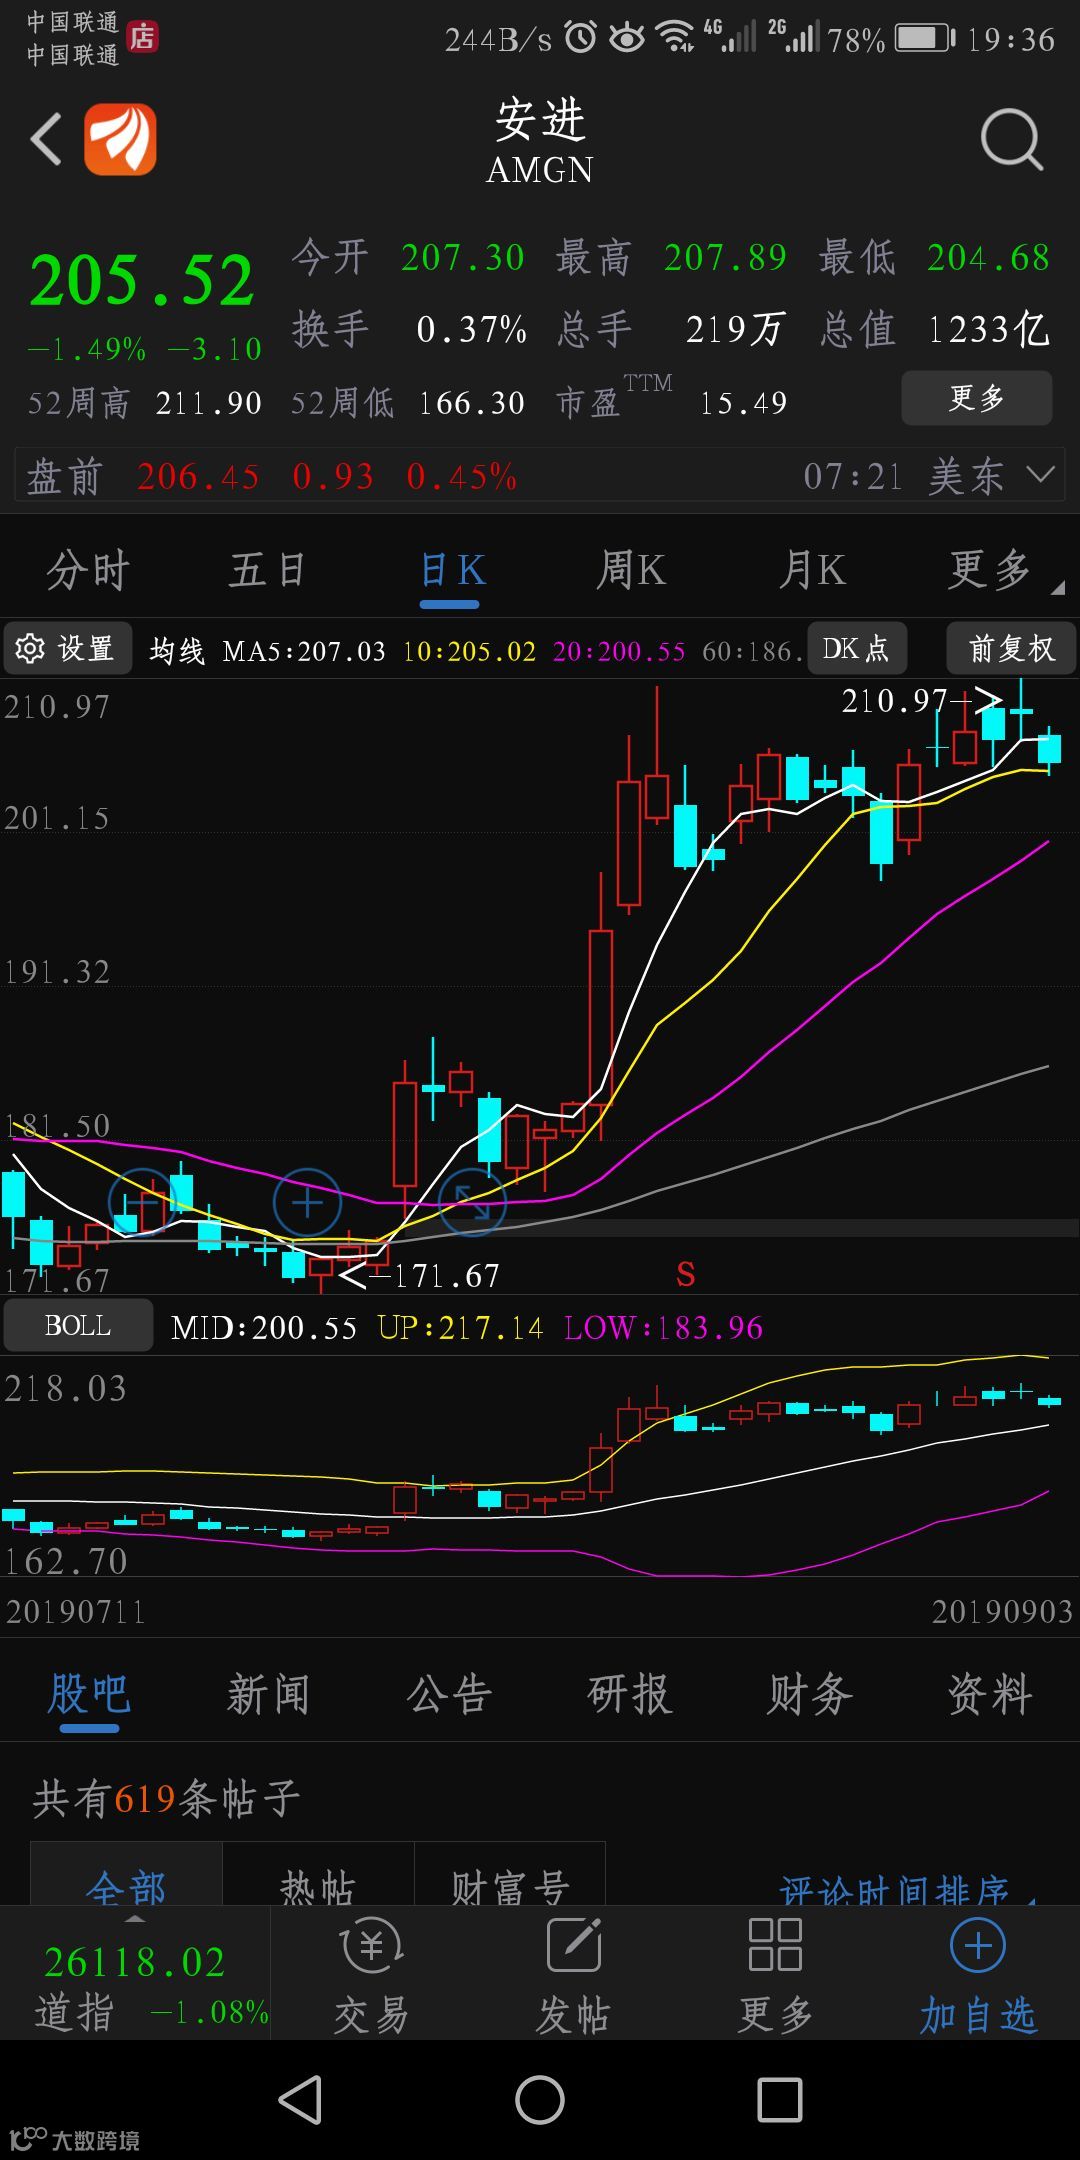Viewport: 1080px width, 2160px height.
Task: Select the 热帖 posts filter
Action: pyautogui.click(x=318, y=1874)
